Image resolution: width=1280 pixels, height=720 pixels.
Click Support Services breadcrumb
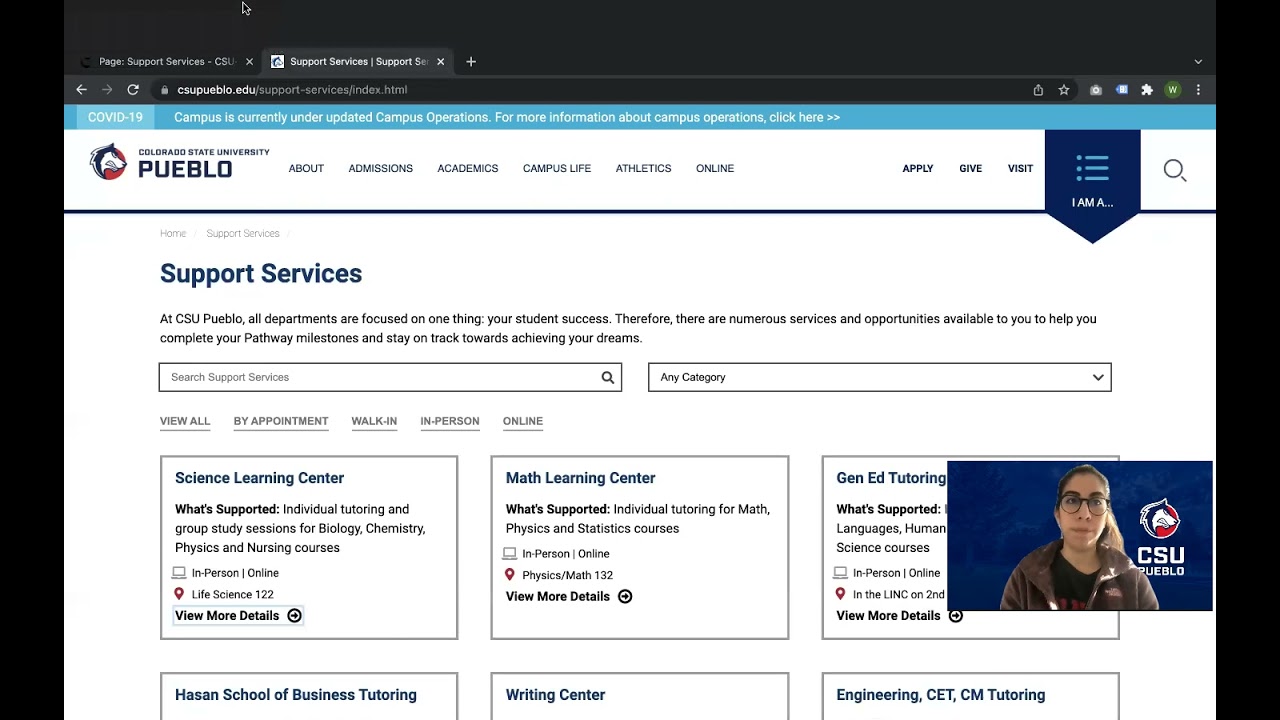(x=243, y=233)
